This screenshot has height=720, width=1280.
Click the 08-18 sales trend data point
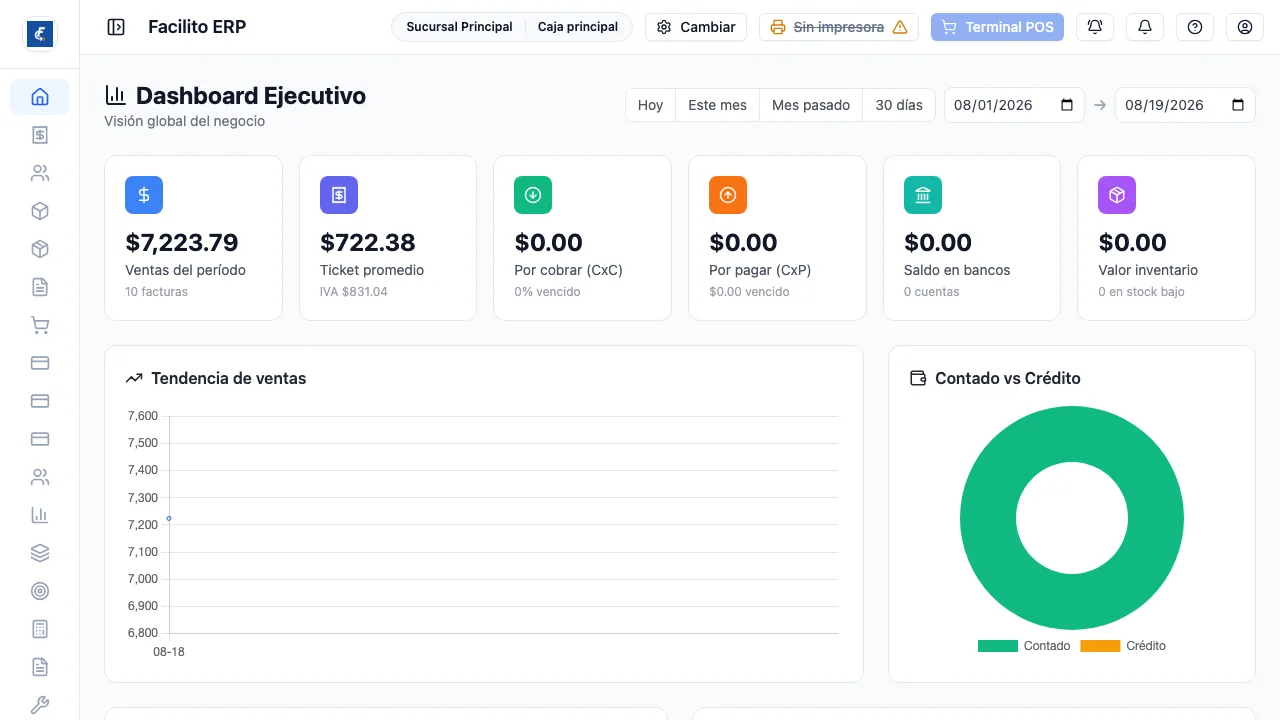tap(169, 518)
